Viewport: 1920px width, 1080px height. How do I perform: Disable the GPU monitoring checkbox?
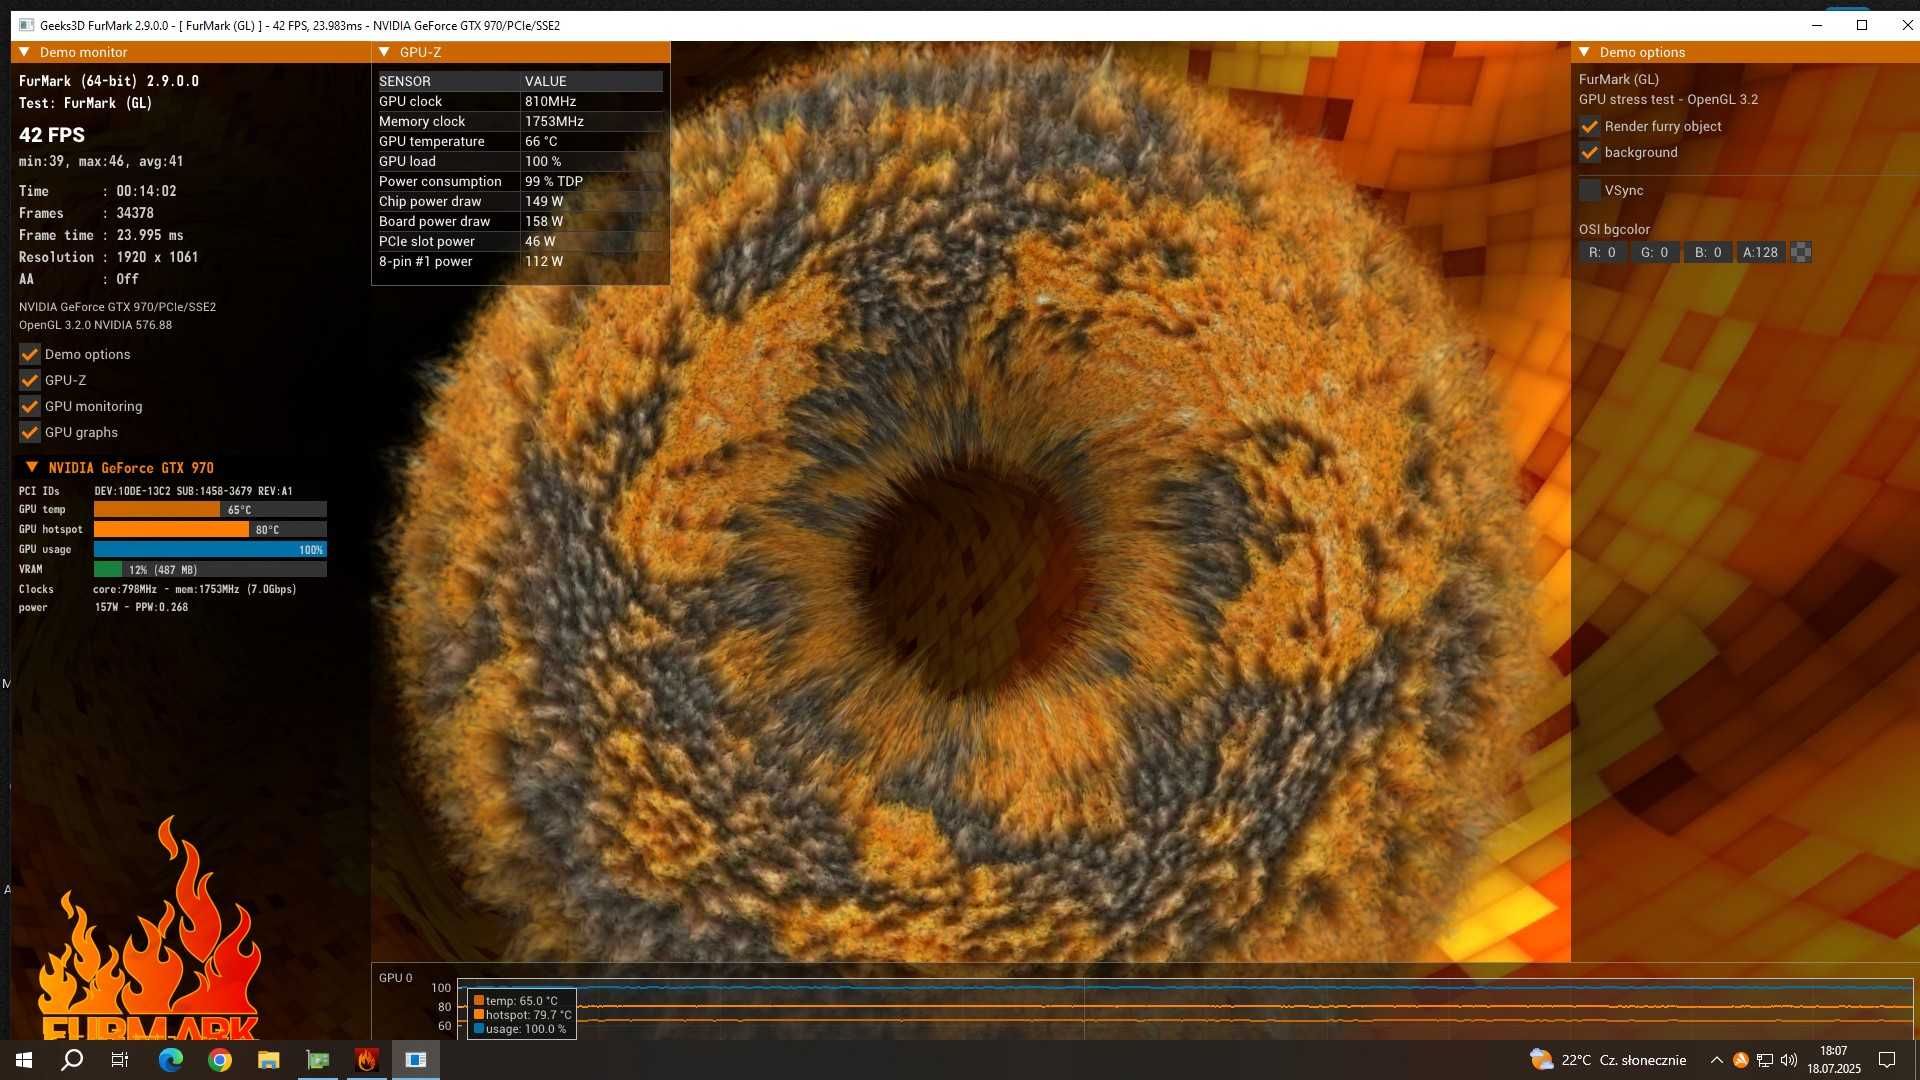click(30, 406)
